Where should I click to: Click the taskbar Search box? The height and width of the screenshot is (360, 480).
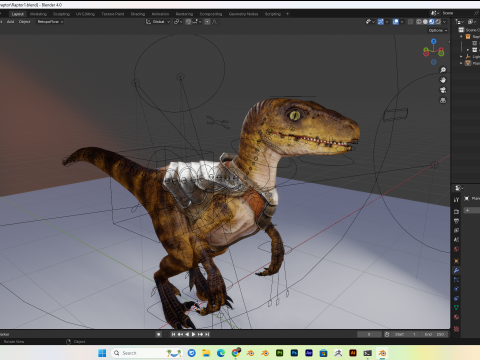[148, 353]
